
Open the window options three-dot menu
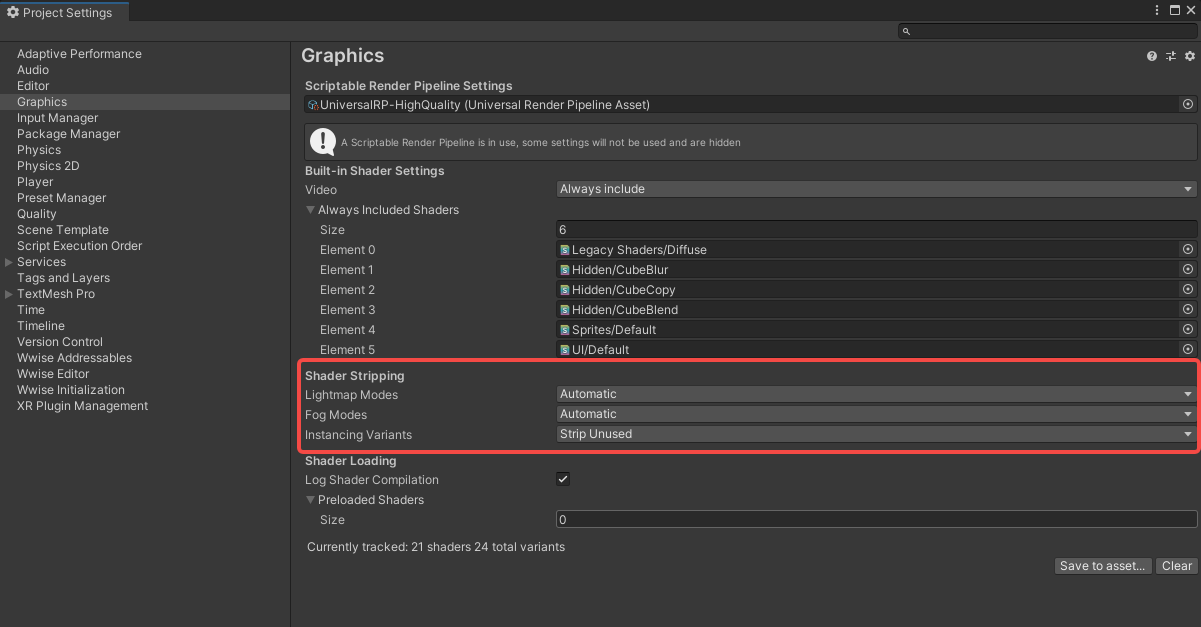pos(1157,10)
